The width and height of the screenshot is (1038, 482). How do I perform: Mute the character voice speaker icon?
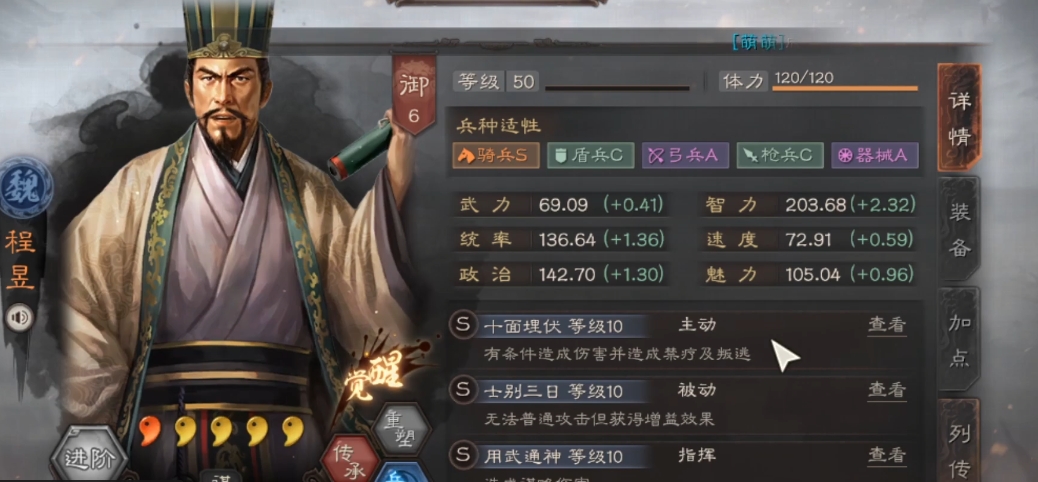tap(20, 318)
